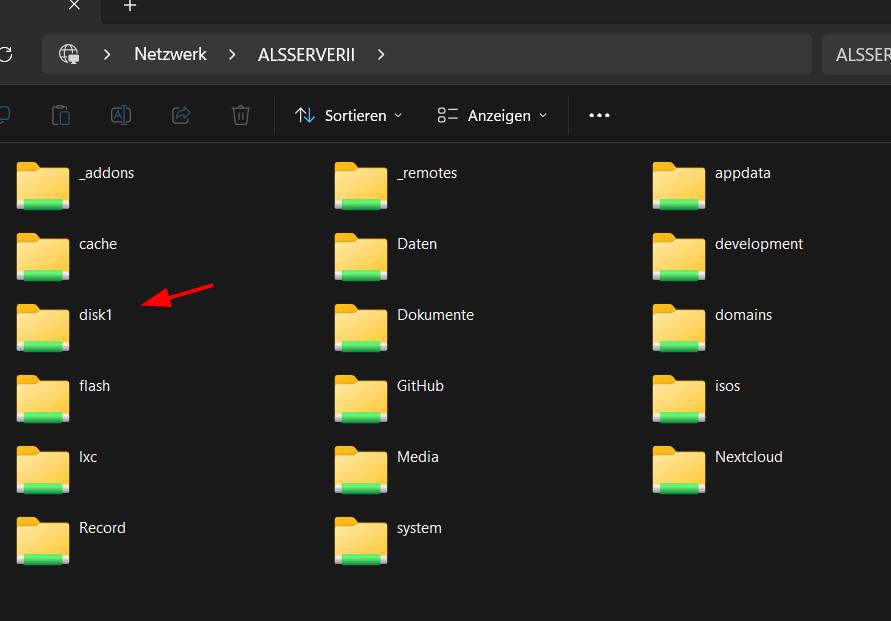Navigate to ALSSERVERII breadcrumb

pyautogui.click(x=306, y=55)
